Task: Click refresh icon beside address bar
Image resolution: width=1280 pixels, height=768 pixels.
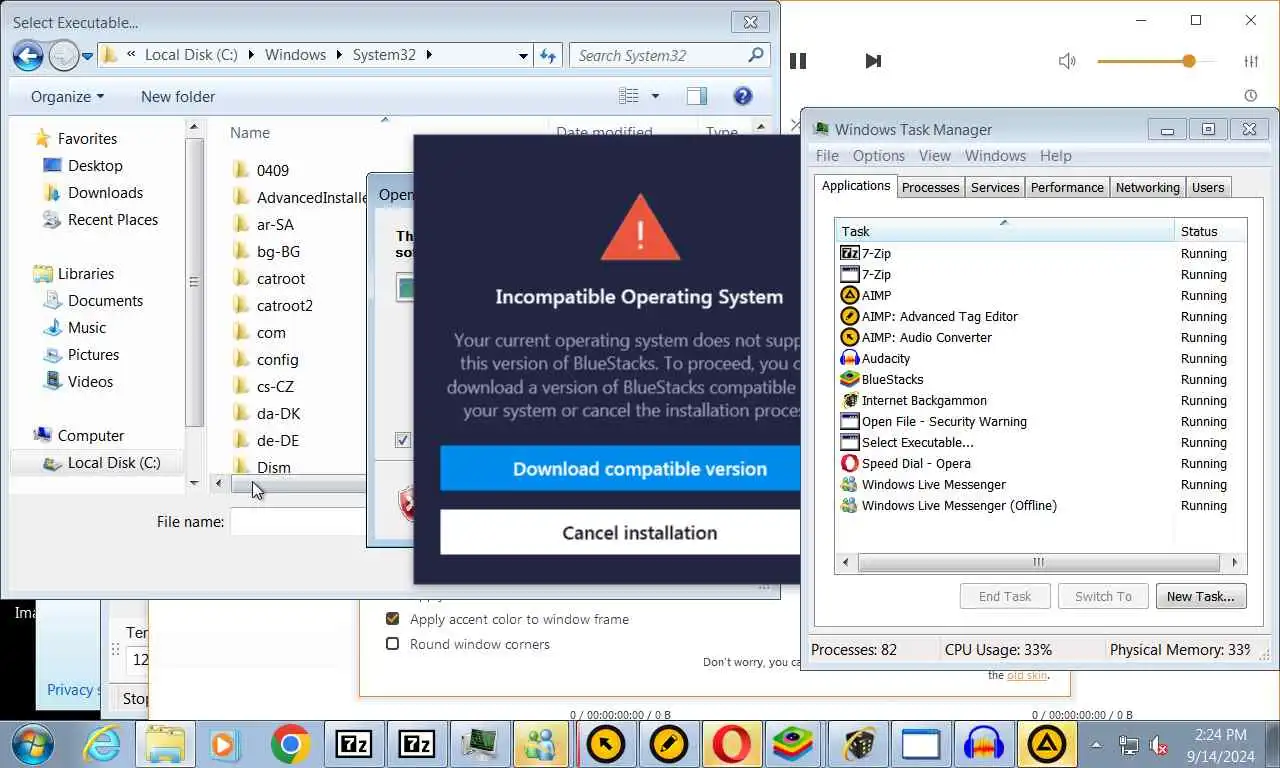Action: coord(548,56)
